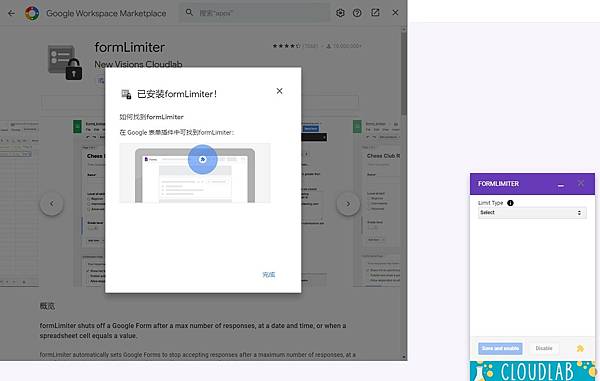Click New Visions Cloudlab developer link
This screenshot has height=381, width=600.
pos(138,64)
